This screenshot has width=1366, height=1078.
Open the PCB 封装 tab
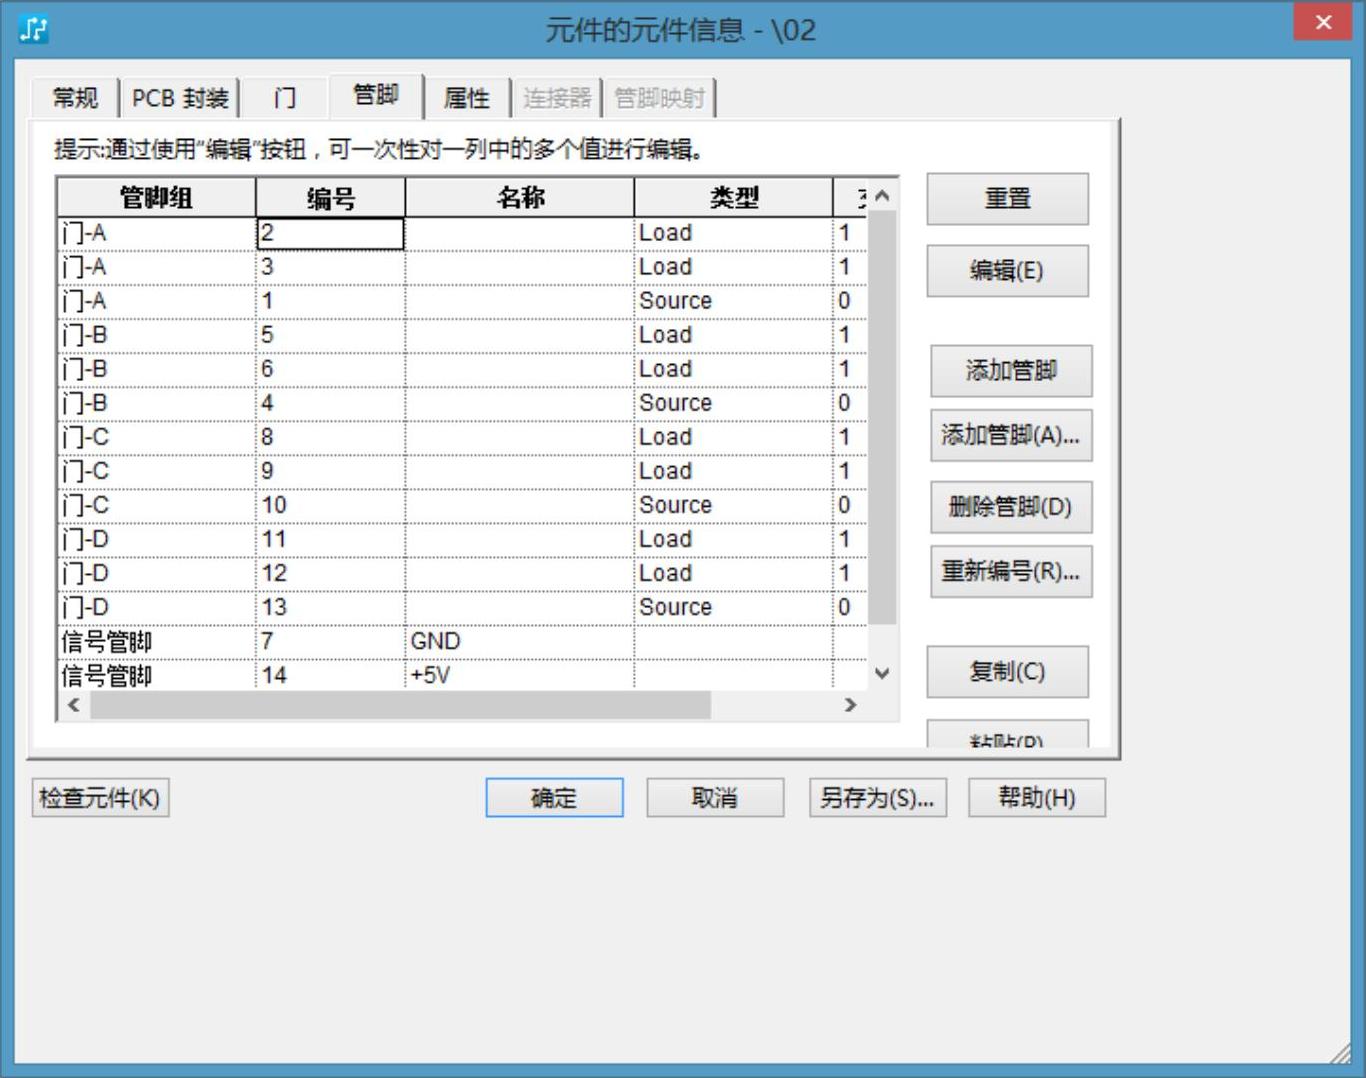(x=180, y=98)
